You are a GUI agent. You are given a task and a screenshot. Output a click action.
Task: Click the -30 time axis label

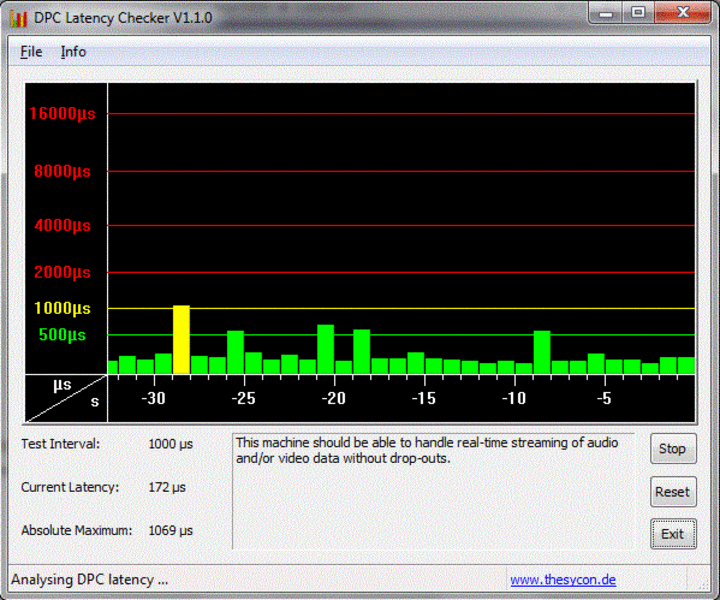click(153, 398)
